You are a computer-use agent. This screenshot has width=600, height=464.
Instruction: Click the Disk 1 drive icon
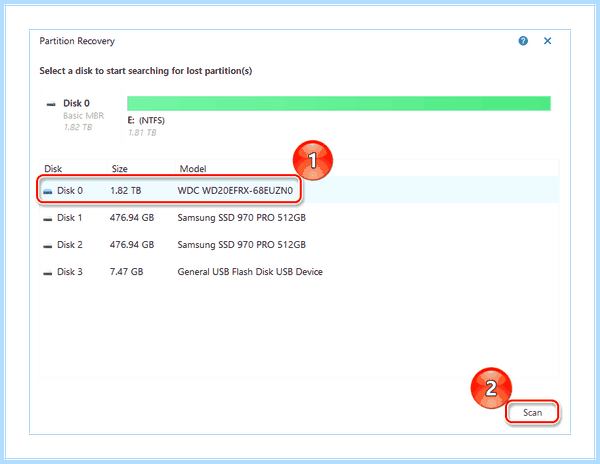[47, 219]
